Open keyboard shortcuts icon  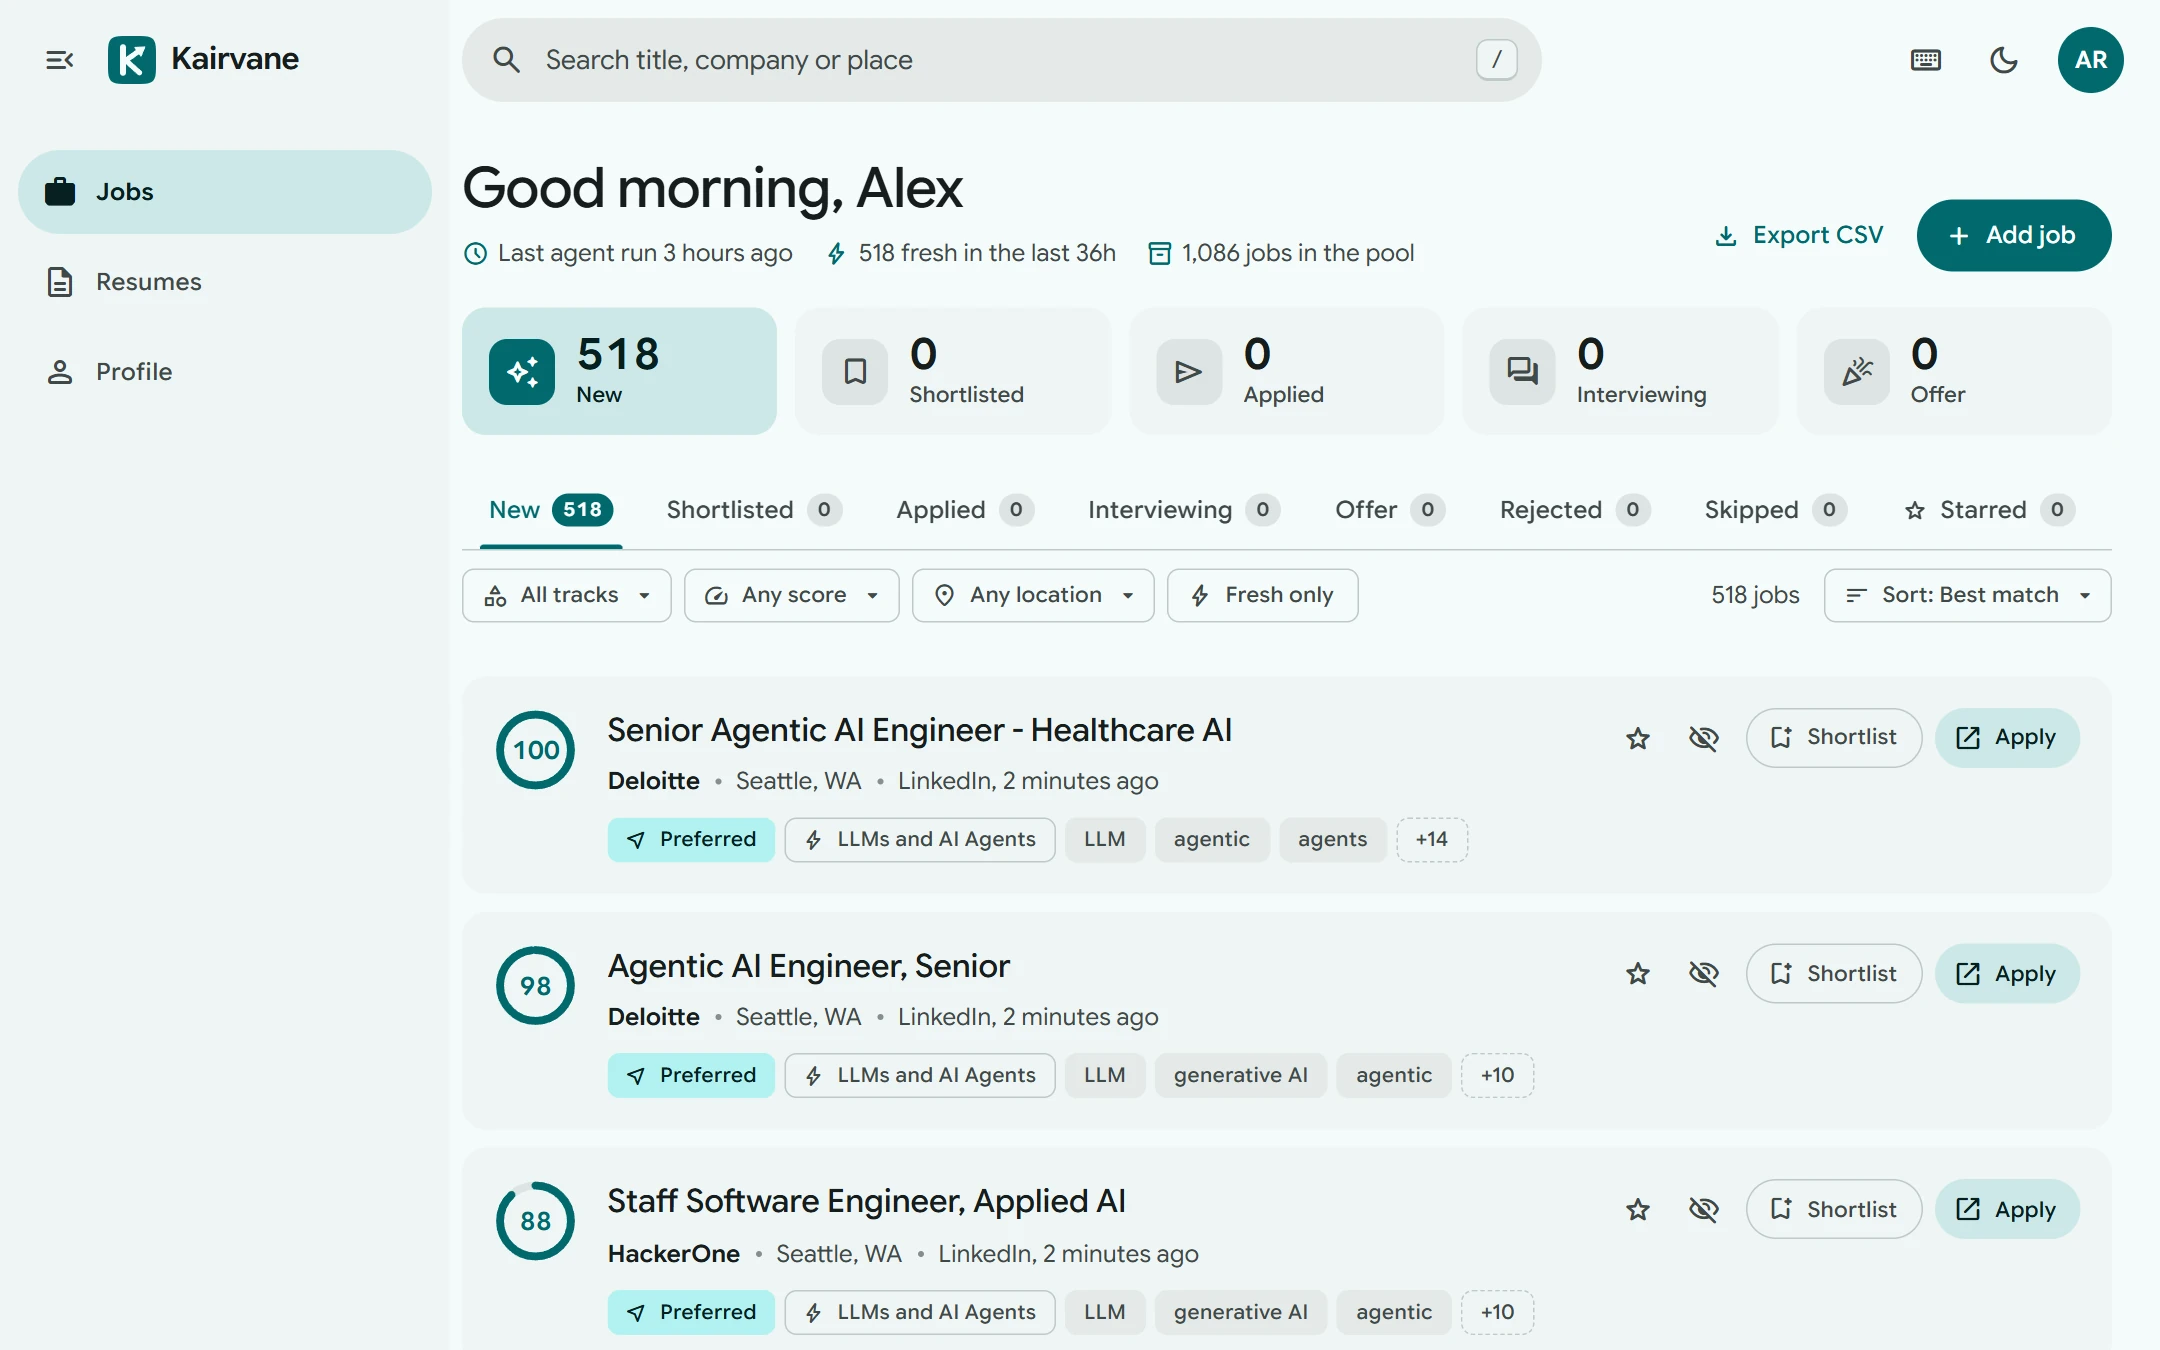point(1926,60)
